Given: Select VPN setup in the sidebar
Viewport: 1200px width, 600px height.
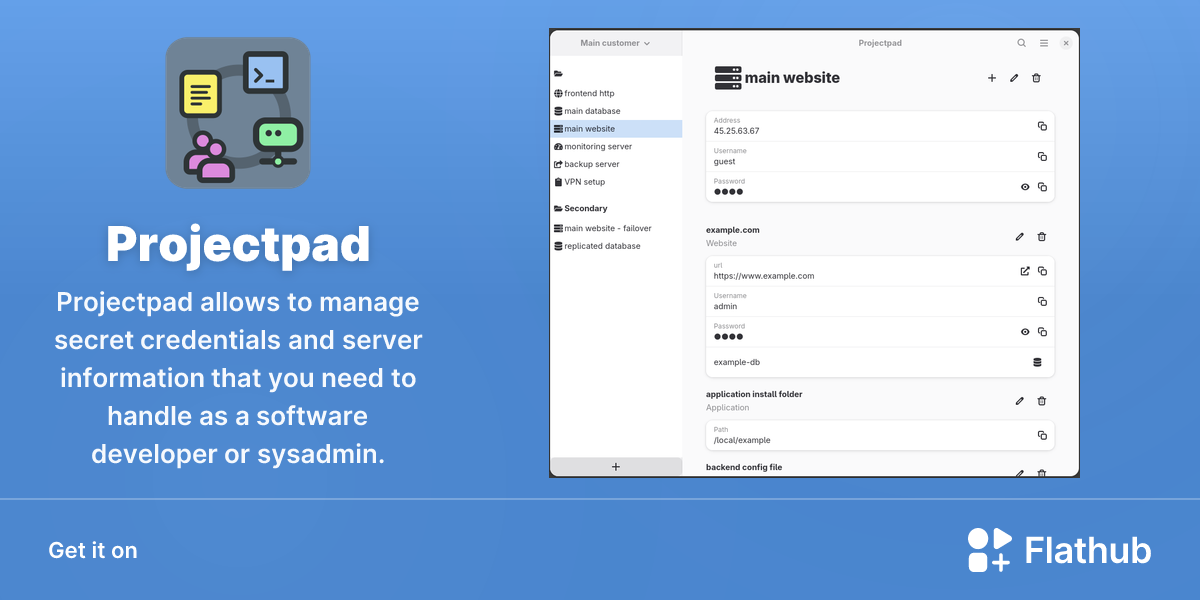Looking at the screenshot, I should [x=616, y=182].
